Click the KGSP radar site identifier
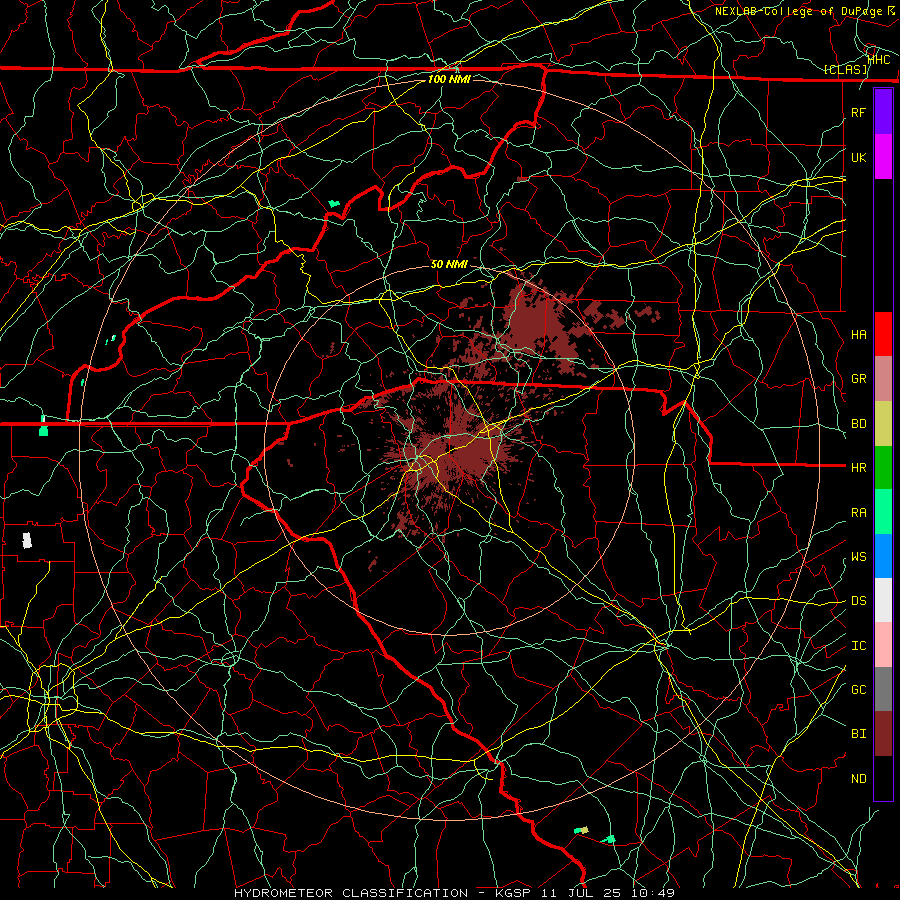This screenshot has height=900, width=900. [511, 893]
